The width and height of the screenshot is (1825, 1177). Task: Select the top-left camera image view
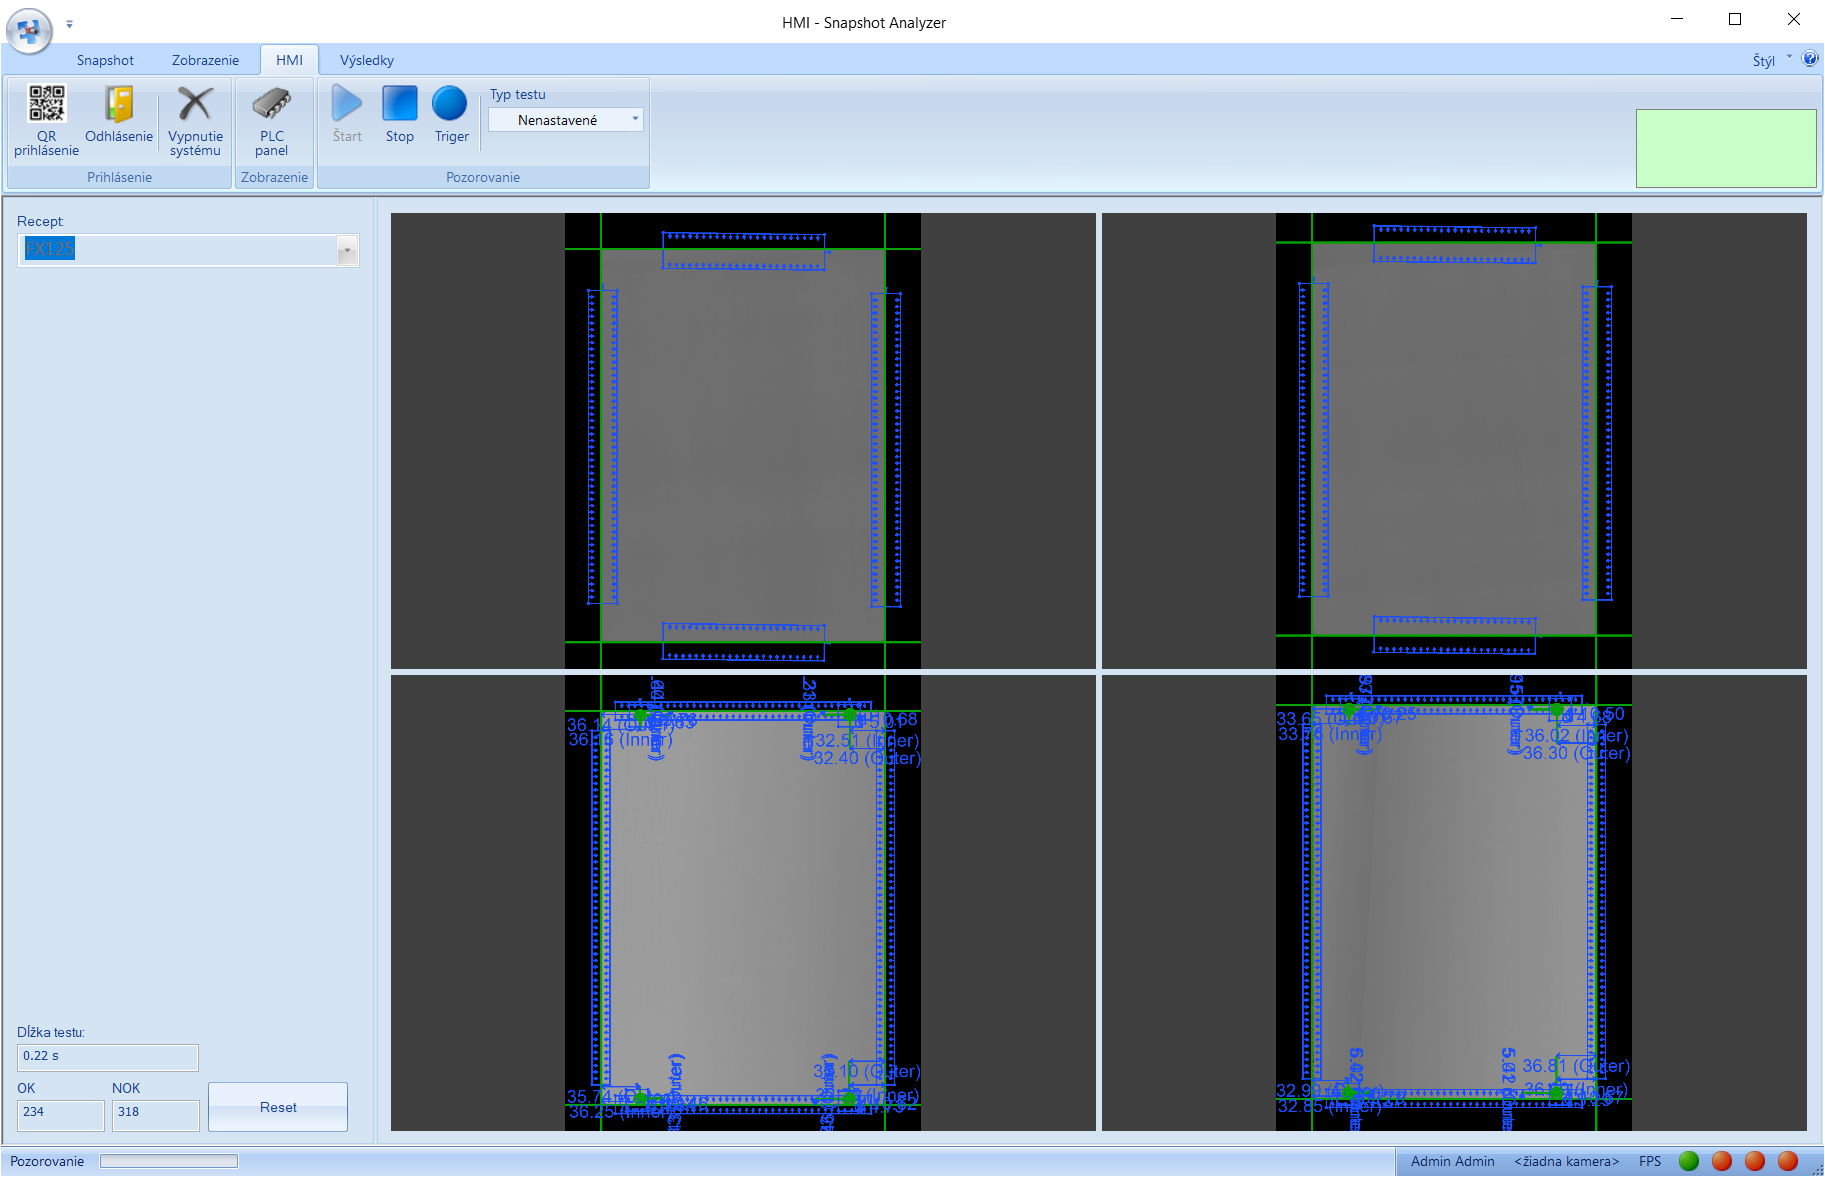click(x=742, y=441)
